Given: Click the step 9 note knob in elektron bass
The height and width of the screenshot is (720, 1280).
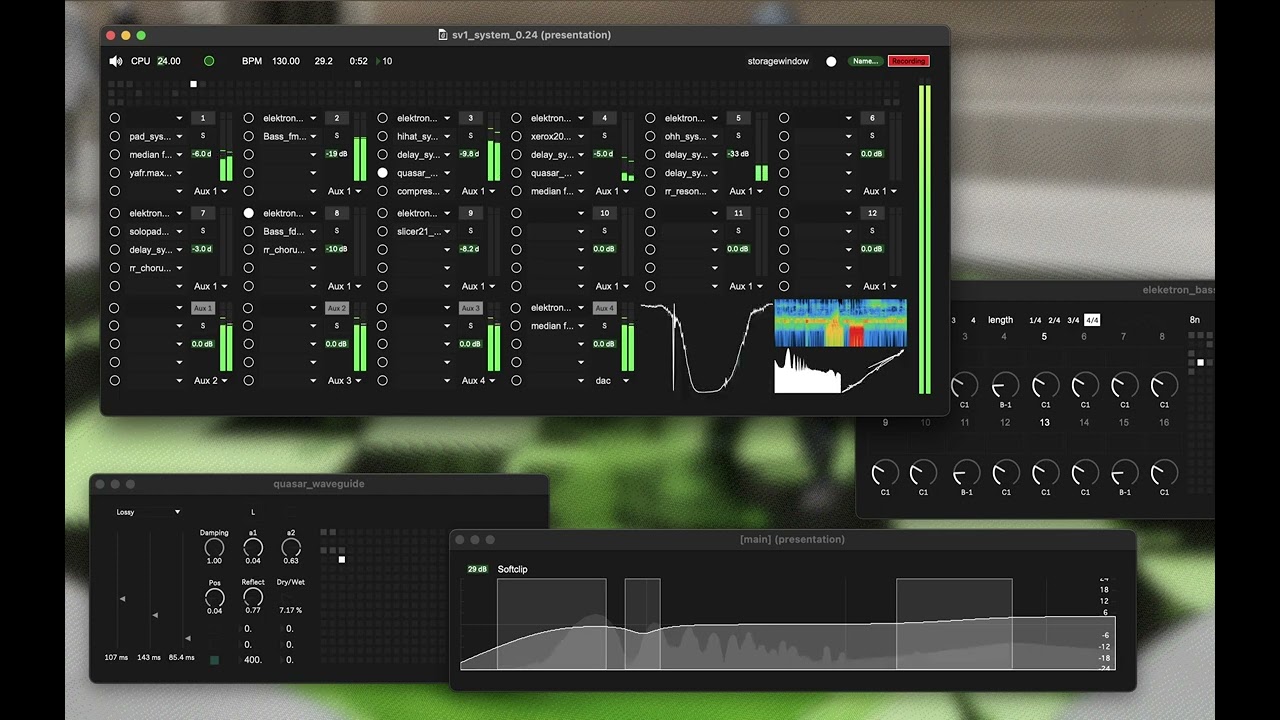Looking at the screenshot, I should (885, 473).
